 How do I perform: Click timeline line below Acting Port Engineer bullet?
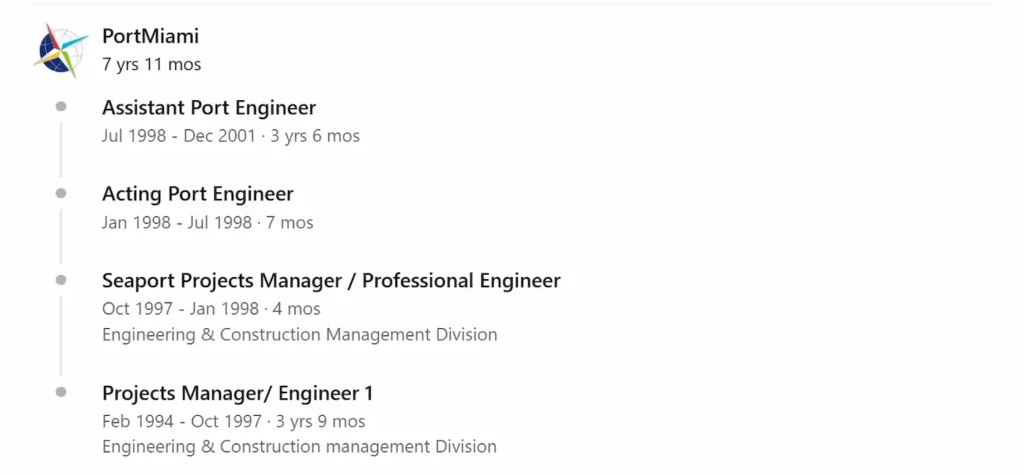click(x=61, y=236)
